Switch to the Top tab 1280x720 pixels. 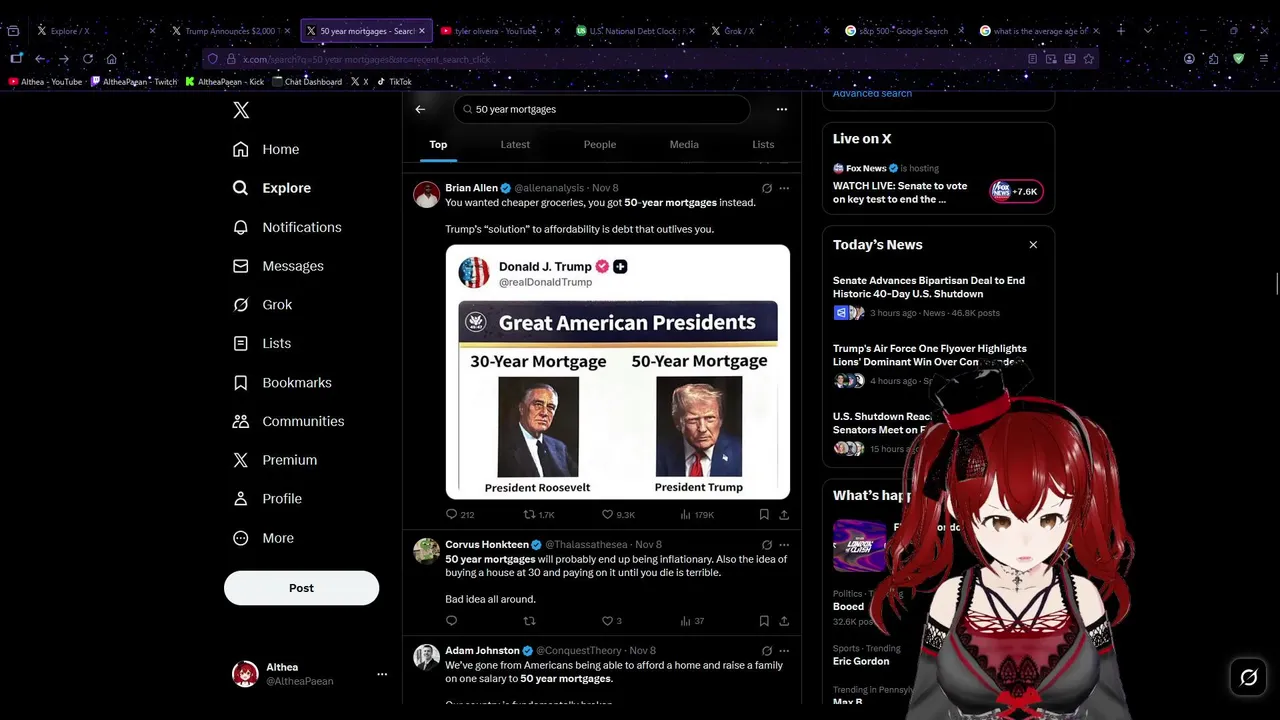tap(438, 144)
